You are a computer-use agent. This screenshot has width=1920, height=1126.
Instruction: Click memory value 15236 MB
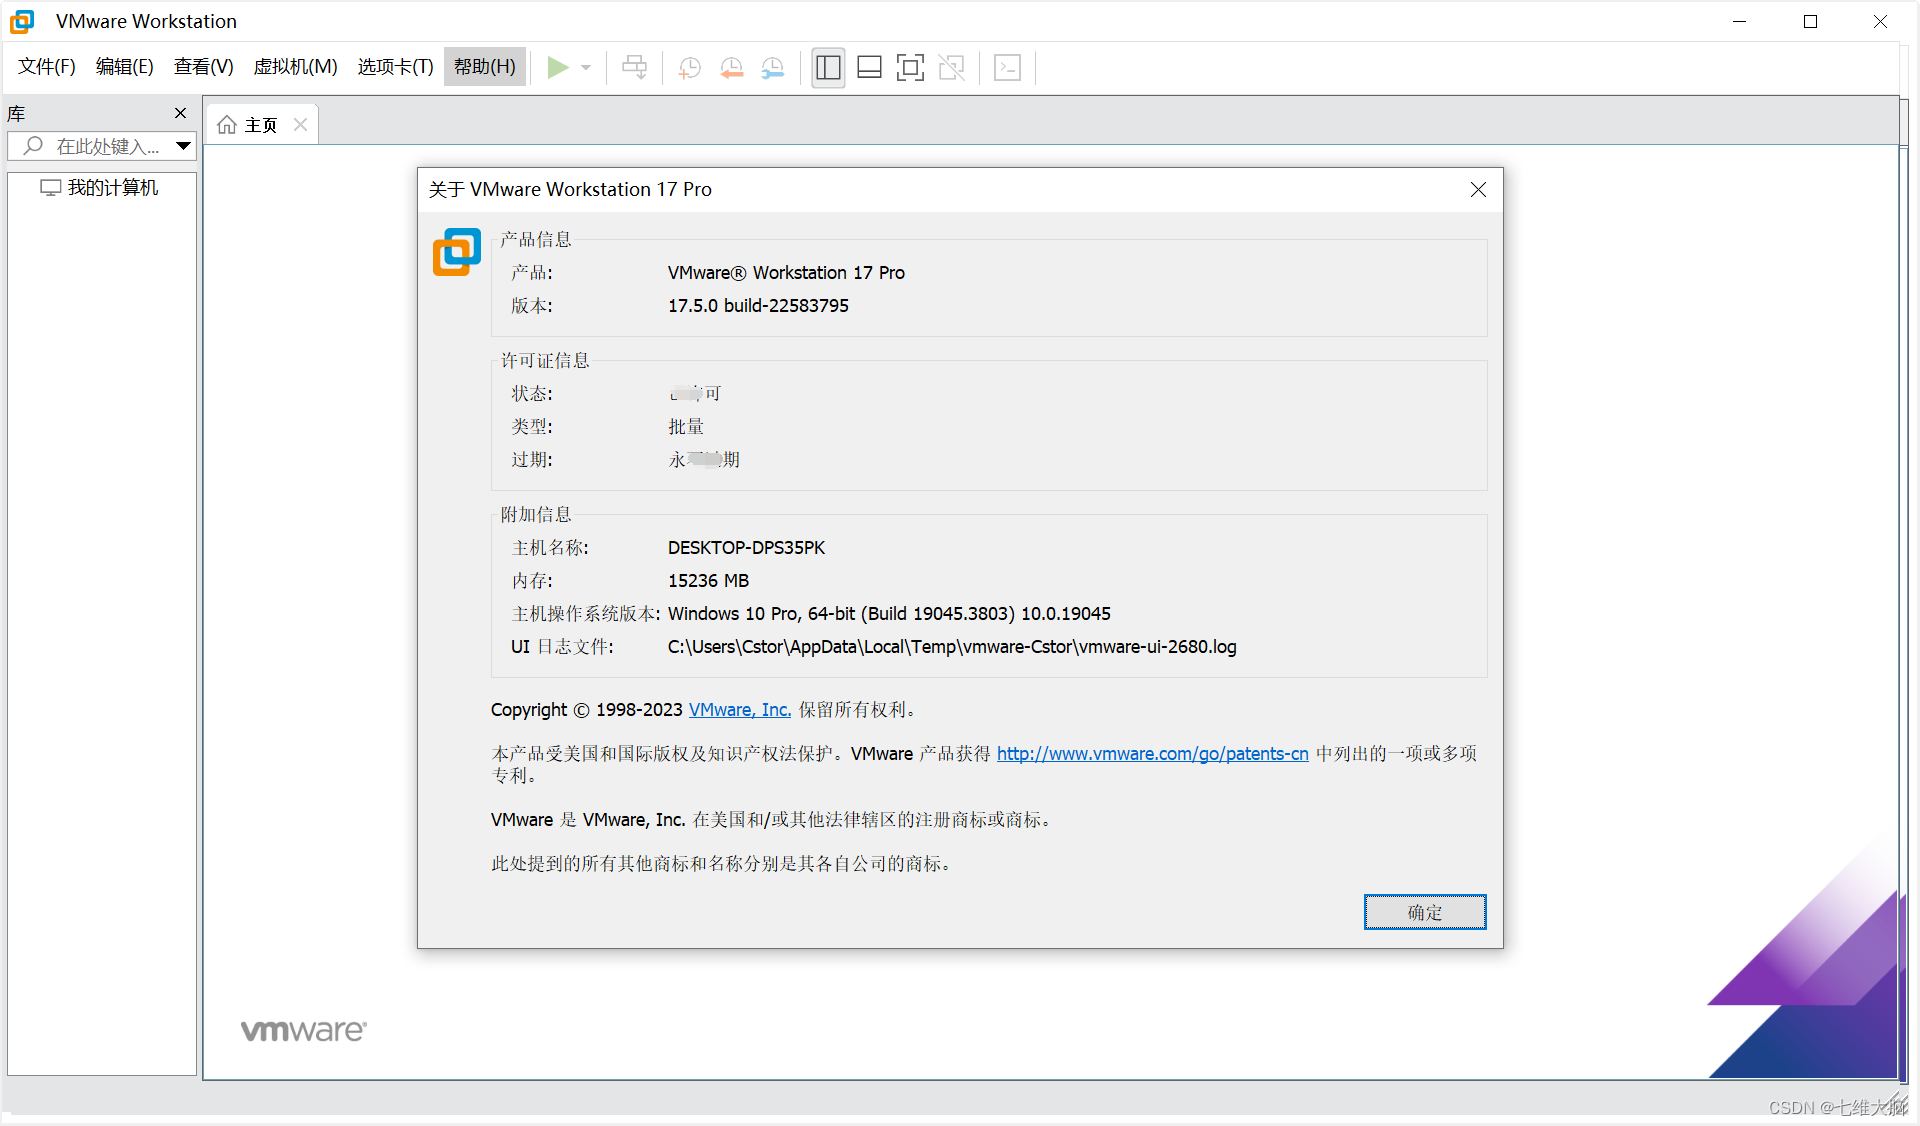point(708,580)
